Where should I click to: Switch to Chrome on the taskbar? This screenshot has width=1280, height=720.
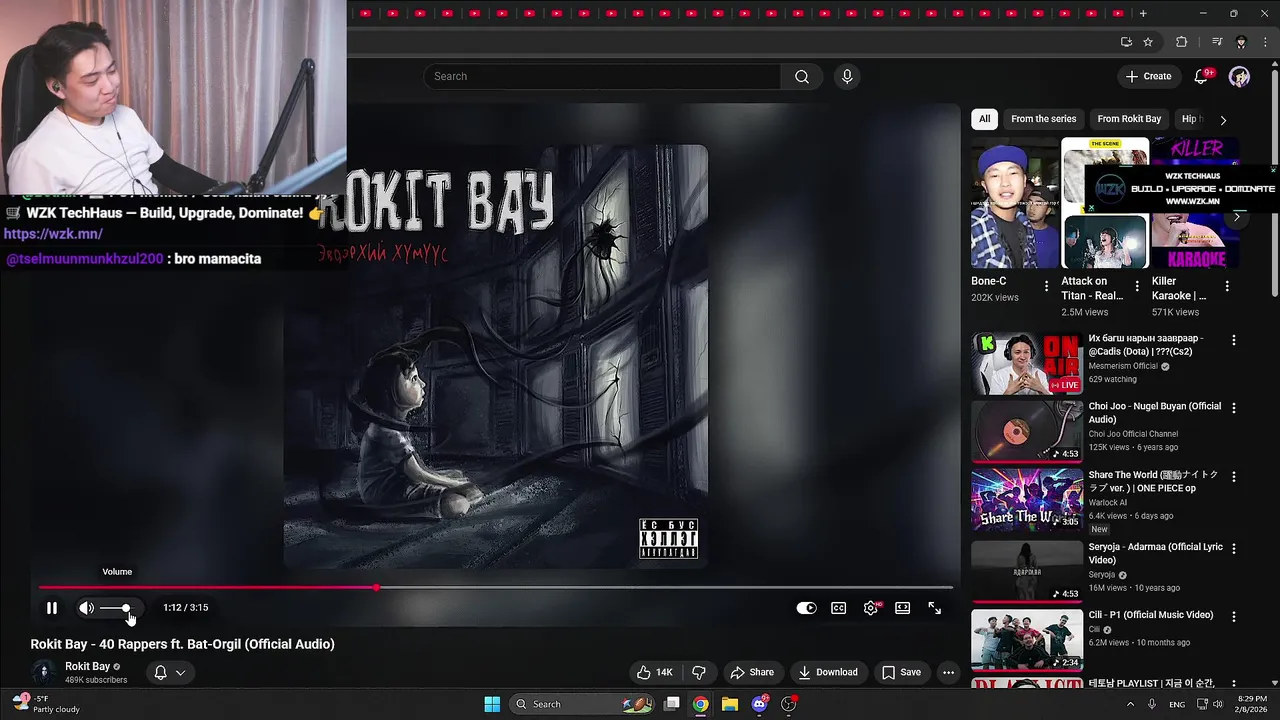tap(701, 704)
